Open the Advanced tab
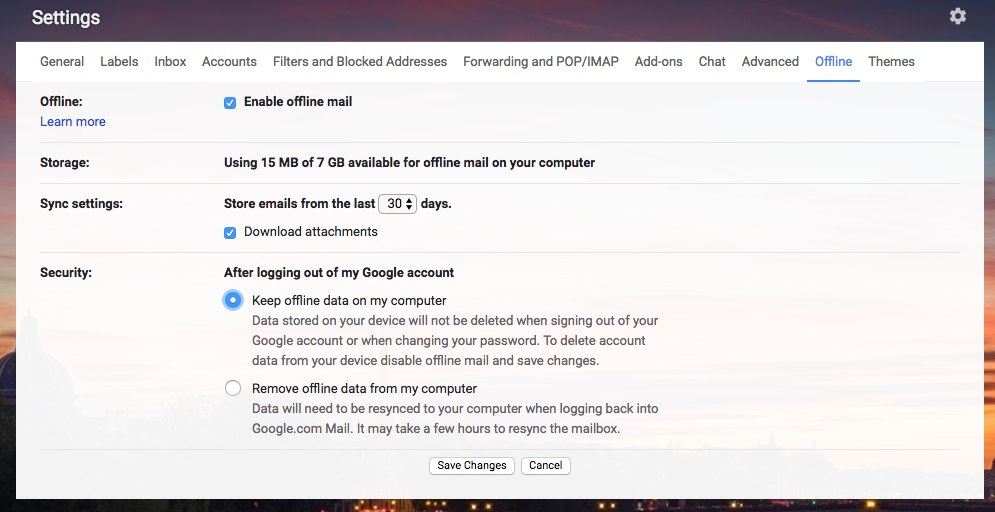This screenshot has width=995, height=512. 770,62
